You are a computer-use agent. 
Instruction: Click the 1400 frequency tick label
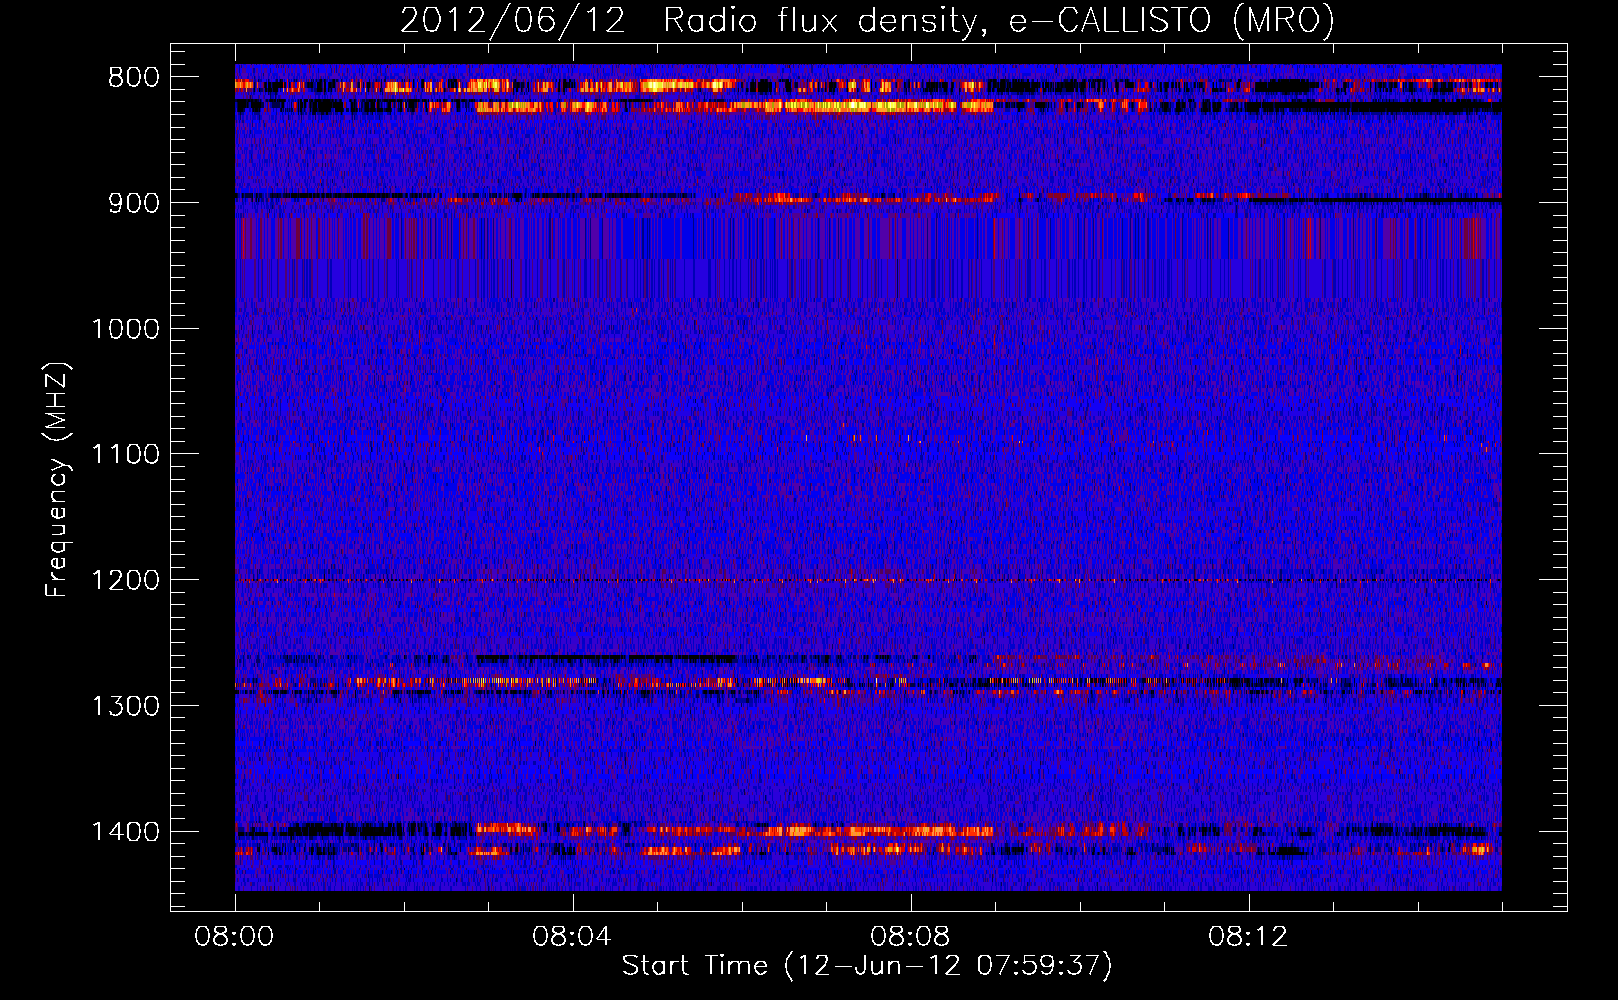[x=125, y=832]
